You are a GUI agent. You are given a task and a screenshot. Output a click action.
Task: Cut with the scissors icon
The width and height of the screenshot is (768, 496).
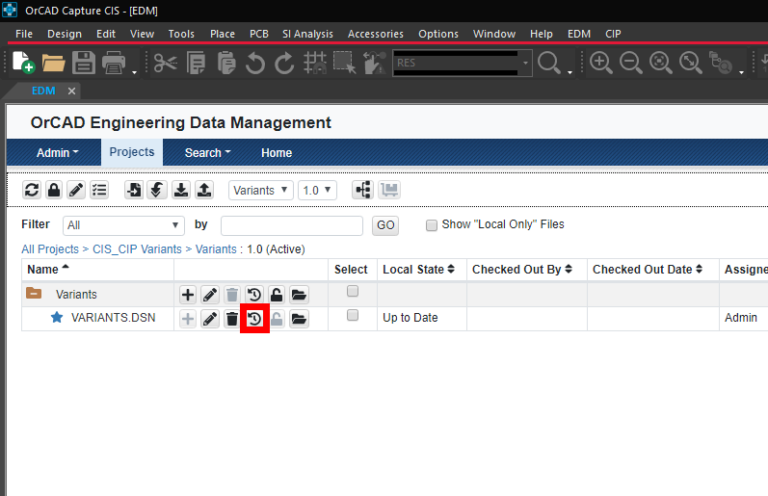pyautogui.click(x=165, y=63)
